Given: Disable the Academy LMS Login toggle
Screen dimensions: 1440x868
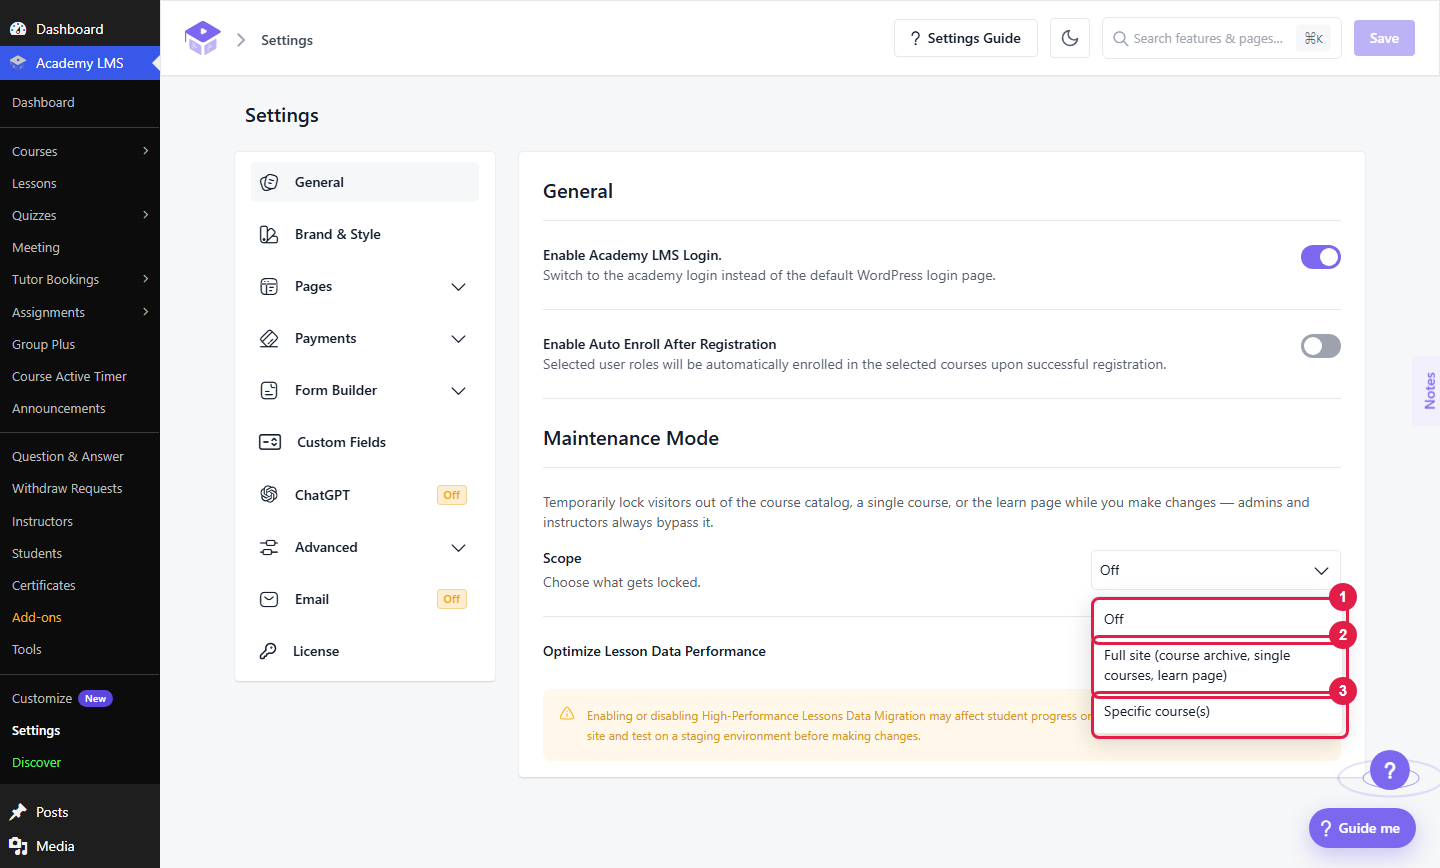Looking at the screenshot, I should coord(1321,257).
